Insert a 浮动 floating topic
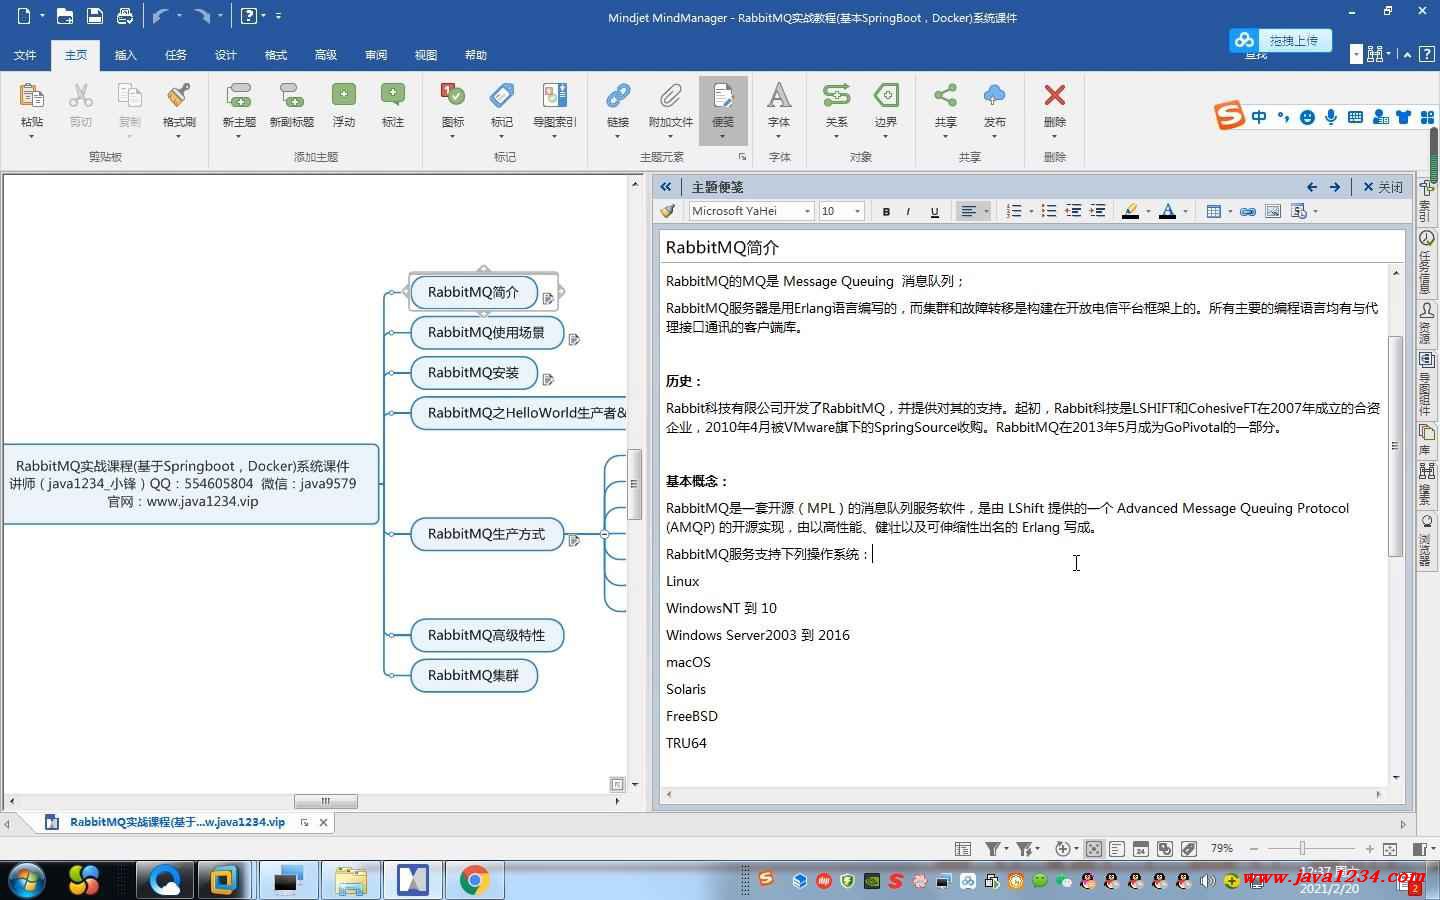The image size is (1440, 900). point(344,105)
